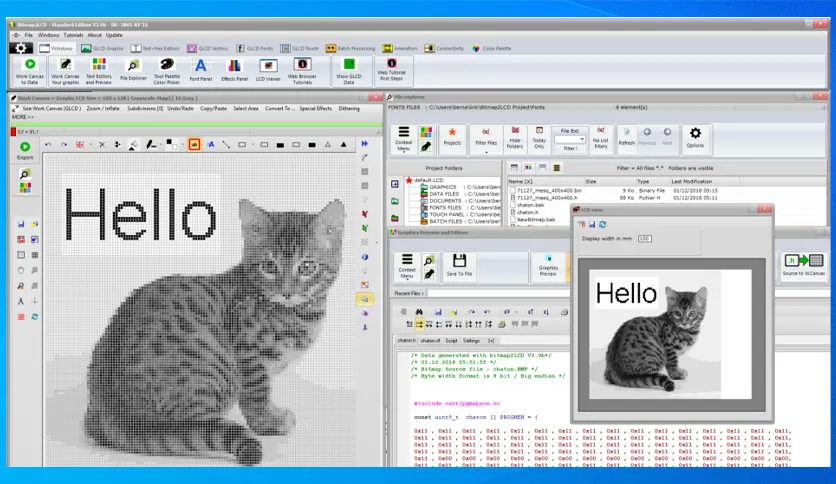Toggle the highlighted orange tool button
Image resolution: width=836 pixels, height=484 pixels.
point(194,144)
